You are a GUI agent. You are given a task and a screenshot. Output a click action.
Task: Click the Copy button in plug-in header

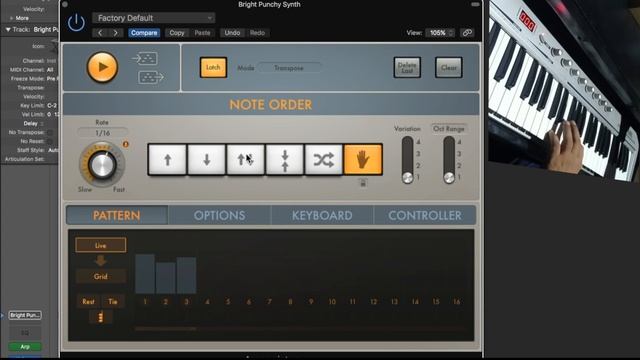click(x=177, y=33)
